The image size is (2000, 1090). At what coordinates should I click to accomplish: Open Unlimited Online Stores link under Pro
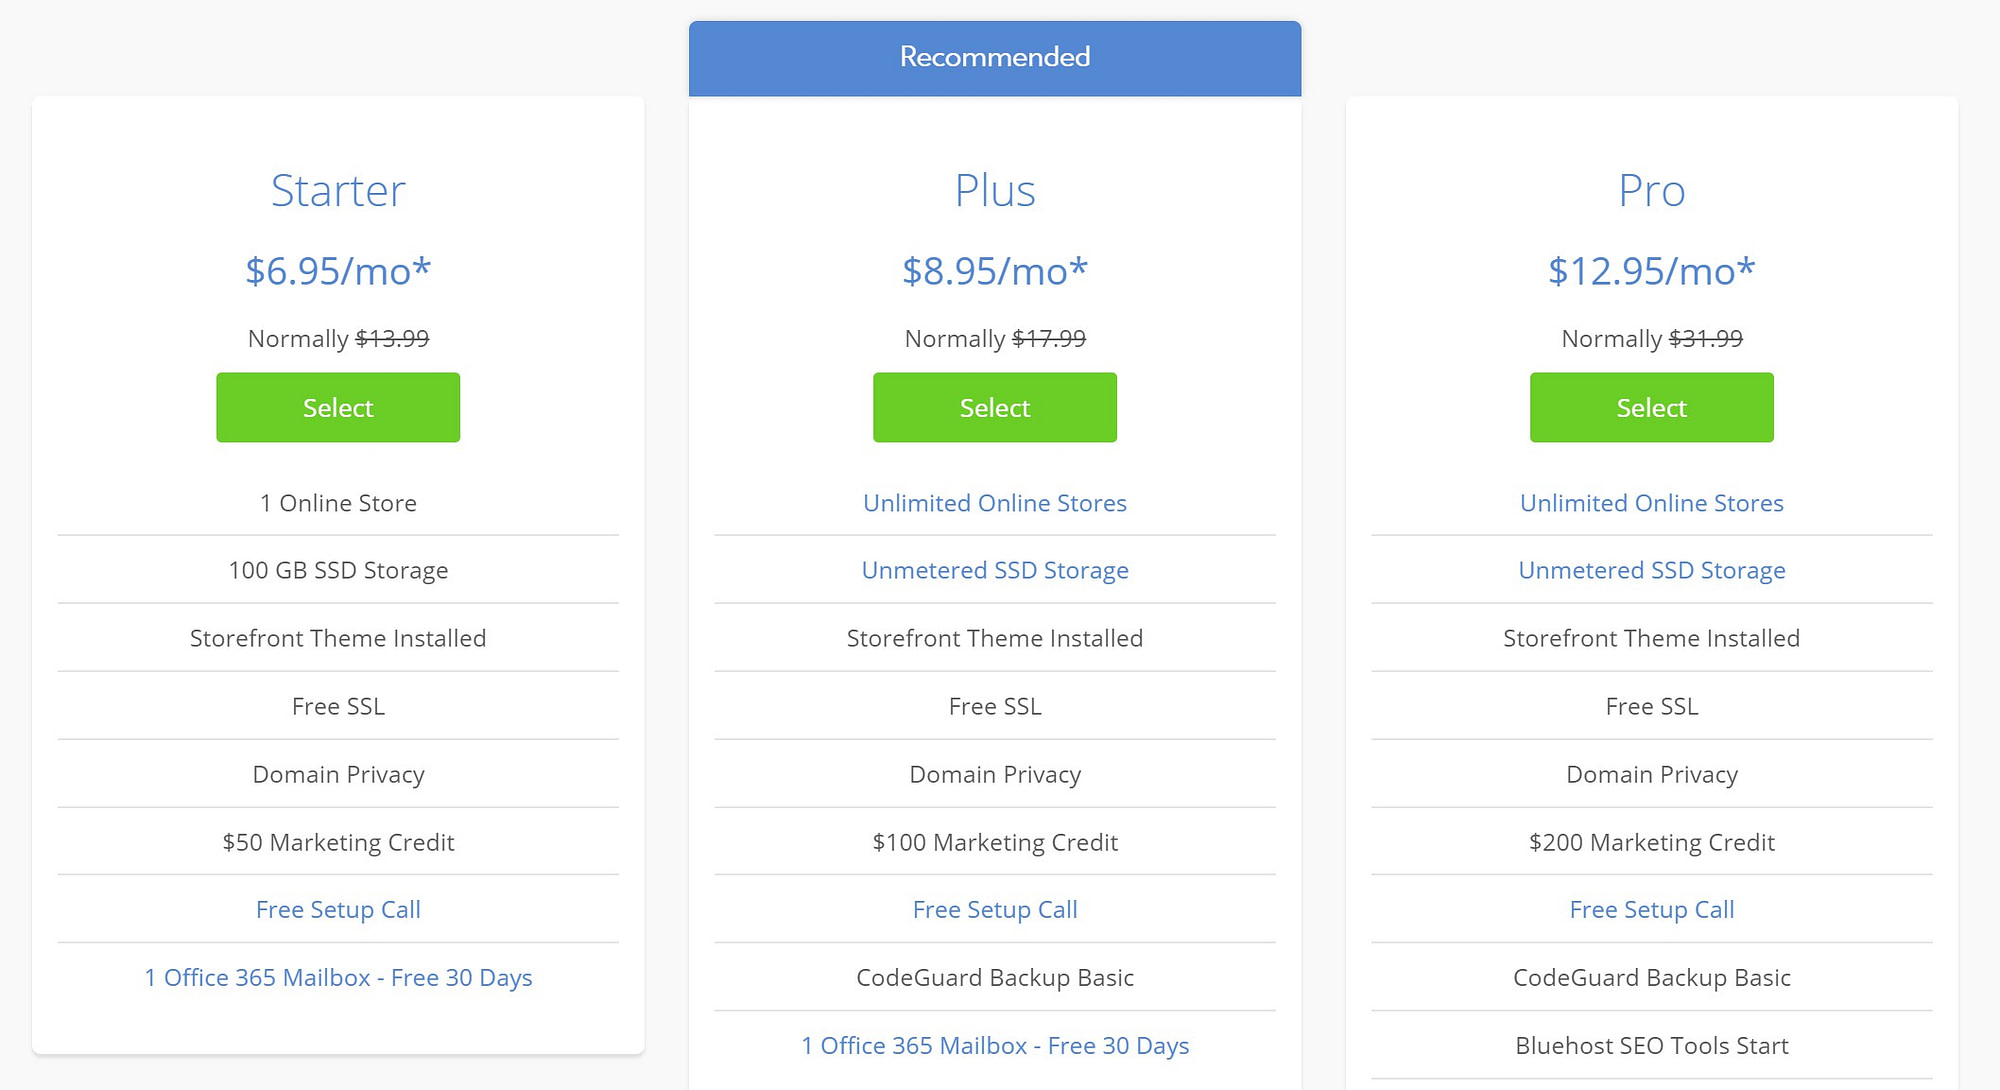coord(1650,503)
